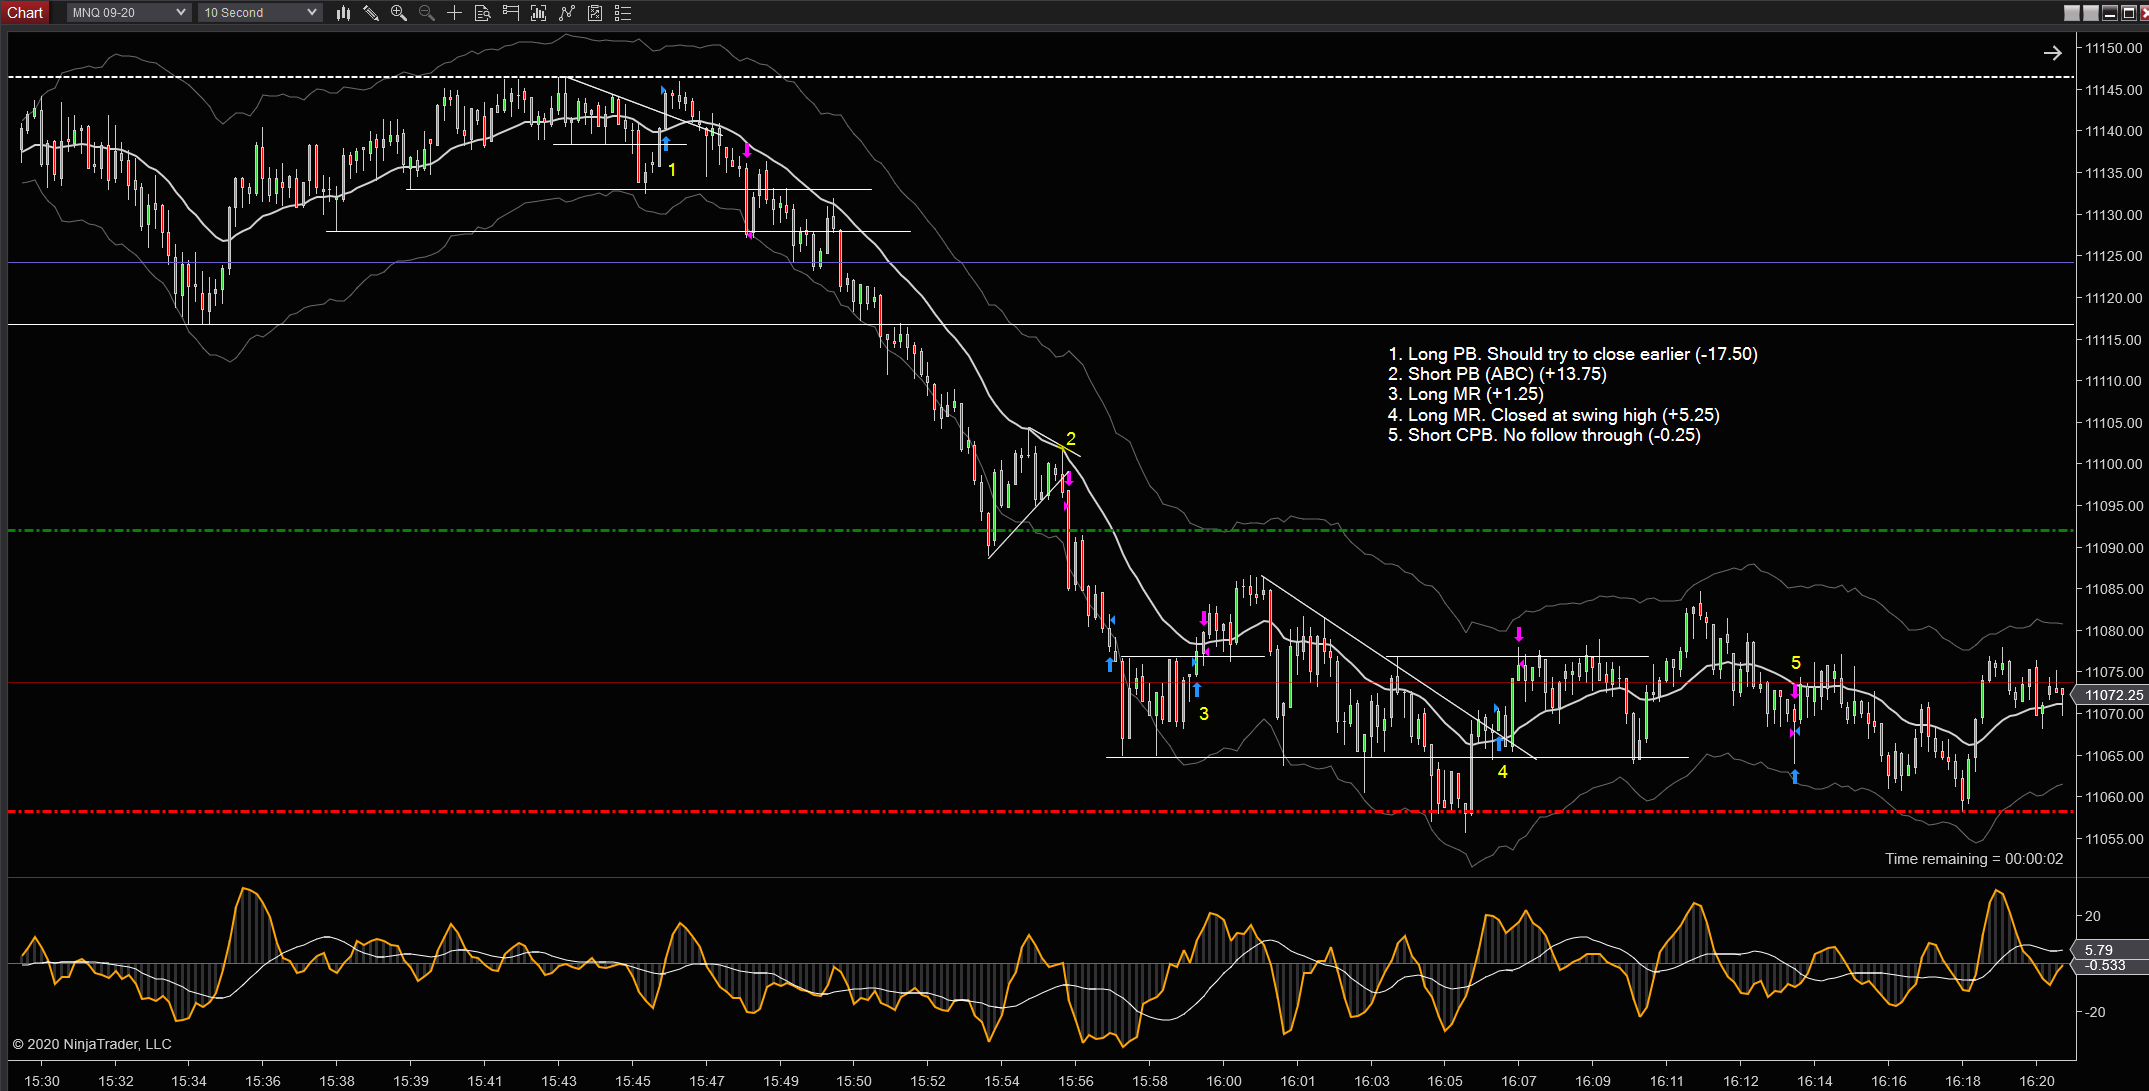Enable the crosshair cursor icon
The width and height of the screenshot is (2149, 1091).
click(454, 13)
